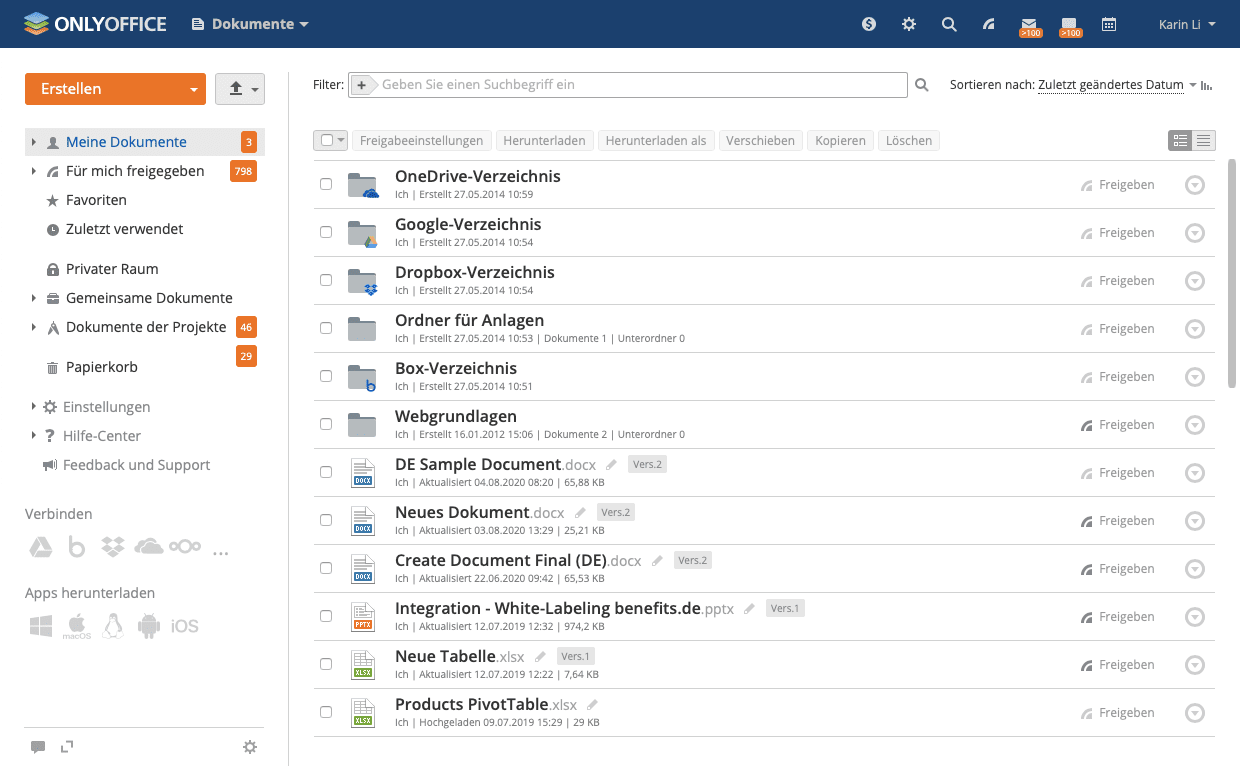1240x768 pixels.
Task: Open the Dokumente module dropdown
Action: 250,24
